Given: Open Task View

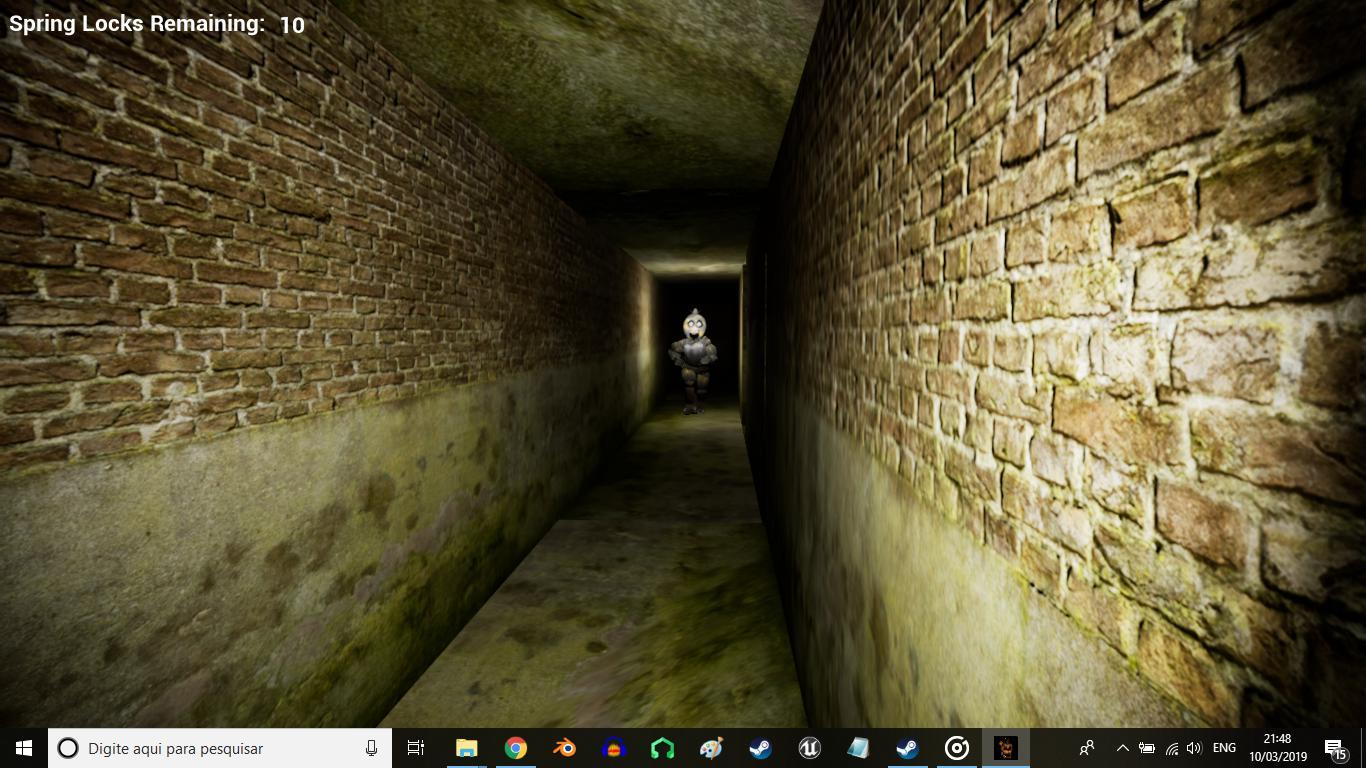Looking at the screenshot, I should coord(414,747).
